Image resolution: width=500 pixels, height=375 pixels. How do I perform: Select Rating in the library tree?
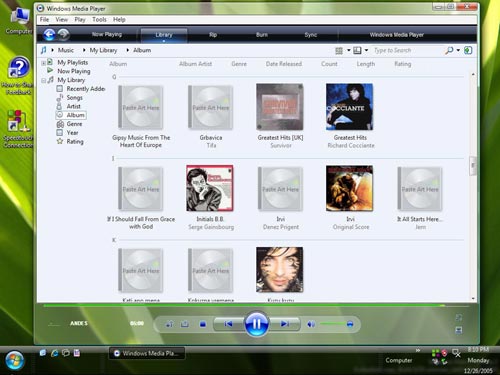click(75, 142)
